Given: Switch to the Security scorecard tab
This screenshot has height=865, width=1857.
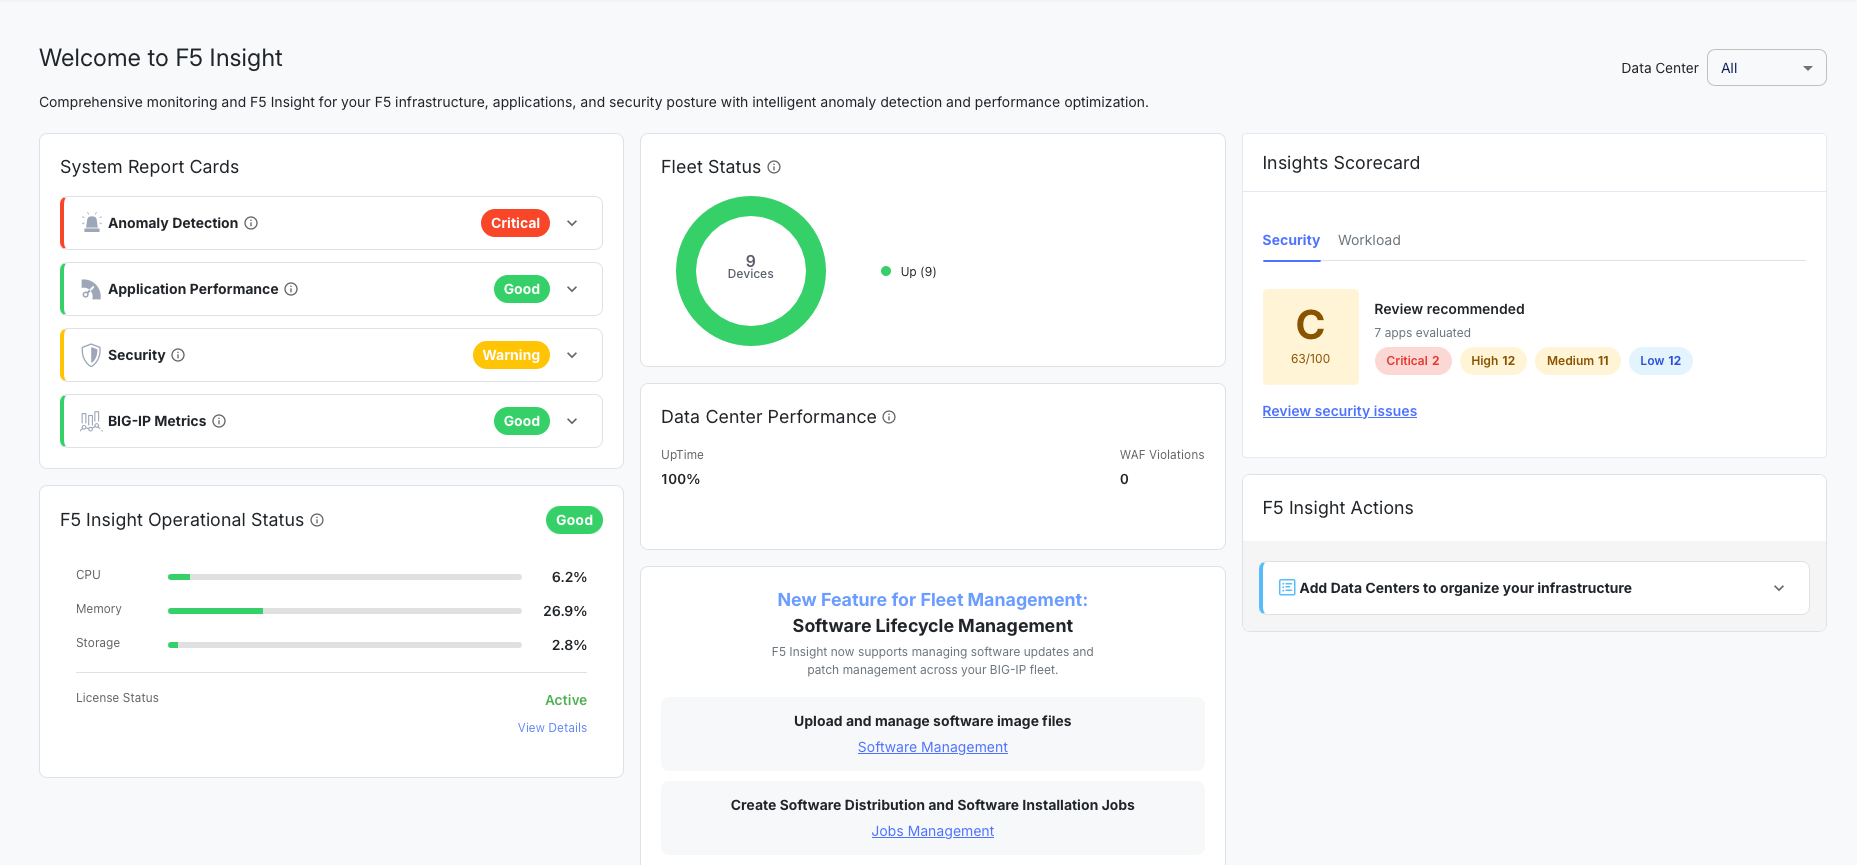Looking at the screenshot, I should [1291, 240].
